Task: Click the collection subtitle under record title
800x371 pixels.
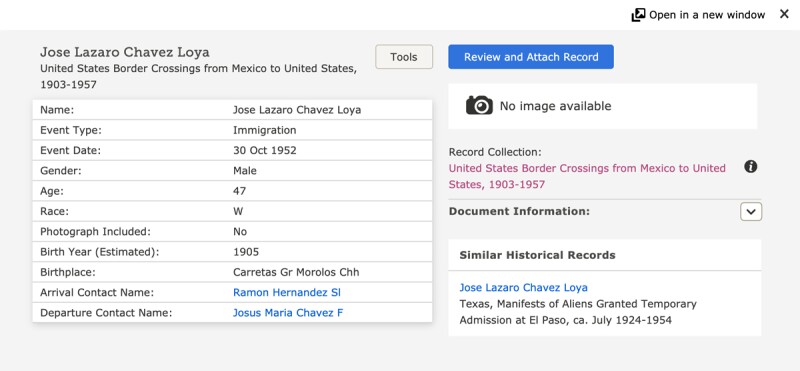Action: (x=198, y=77)
